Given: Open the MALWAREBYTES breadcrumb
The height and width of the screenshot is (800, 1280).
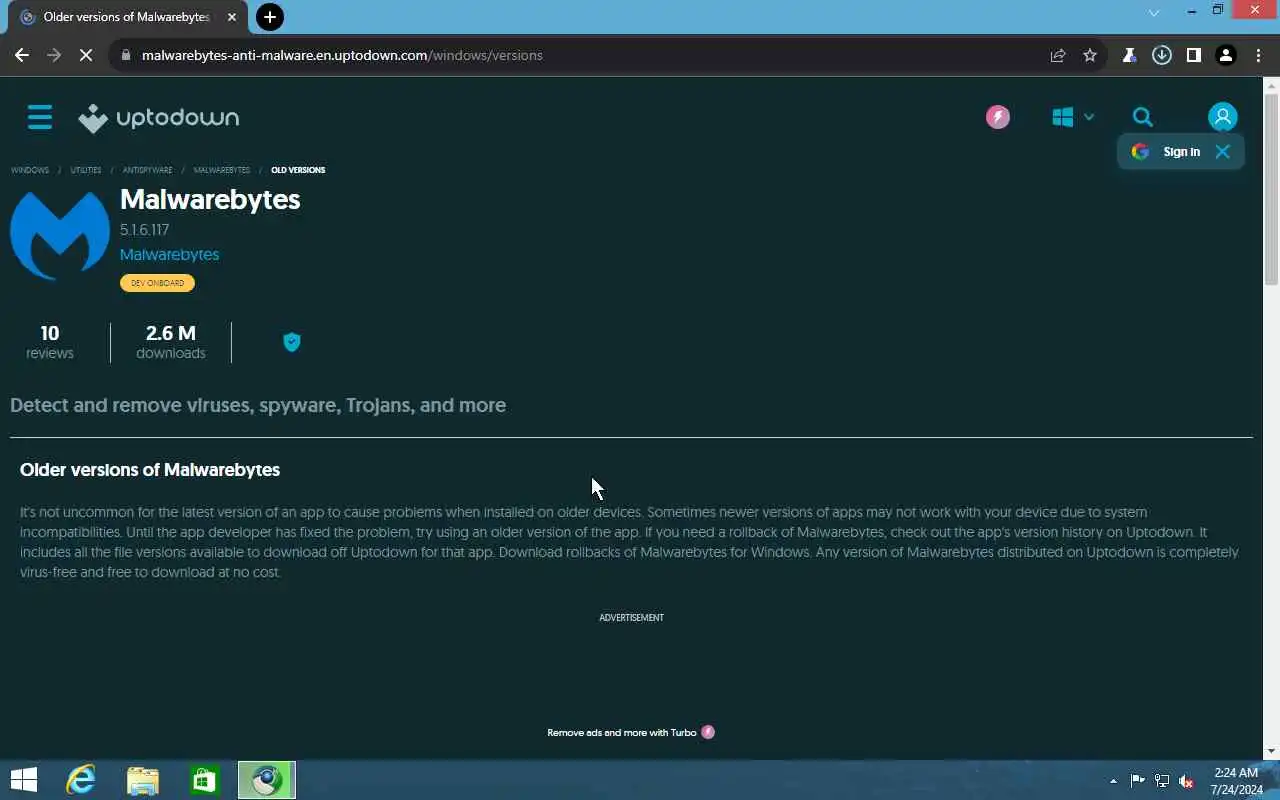Looking at the screenshot, I should [222, 170].
